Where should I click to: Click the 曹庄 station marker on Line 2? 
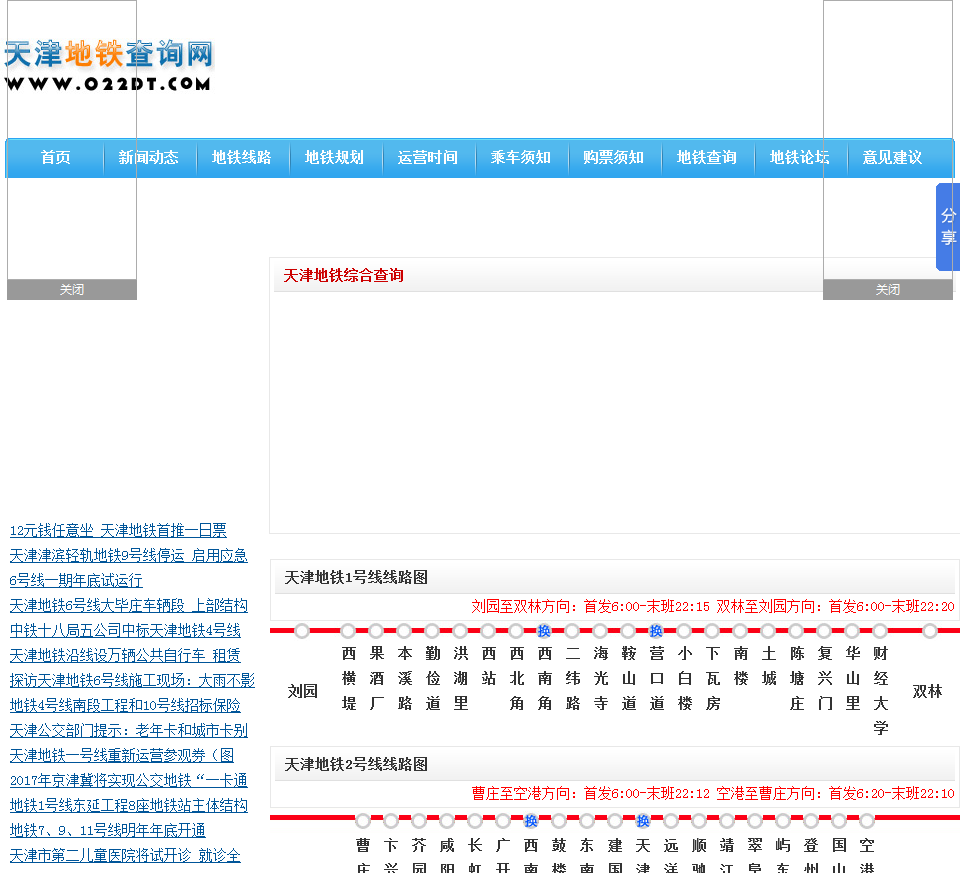(363, 820)
